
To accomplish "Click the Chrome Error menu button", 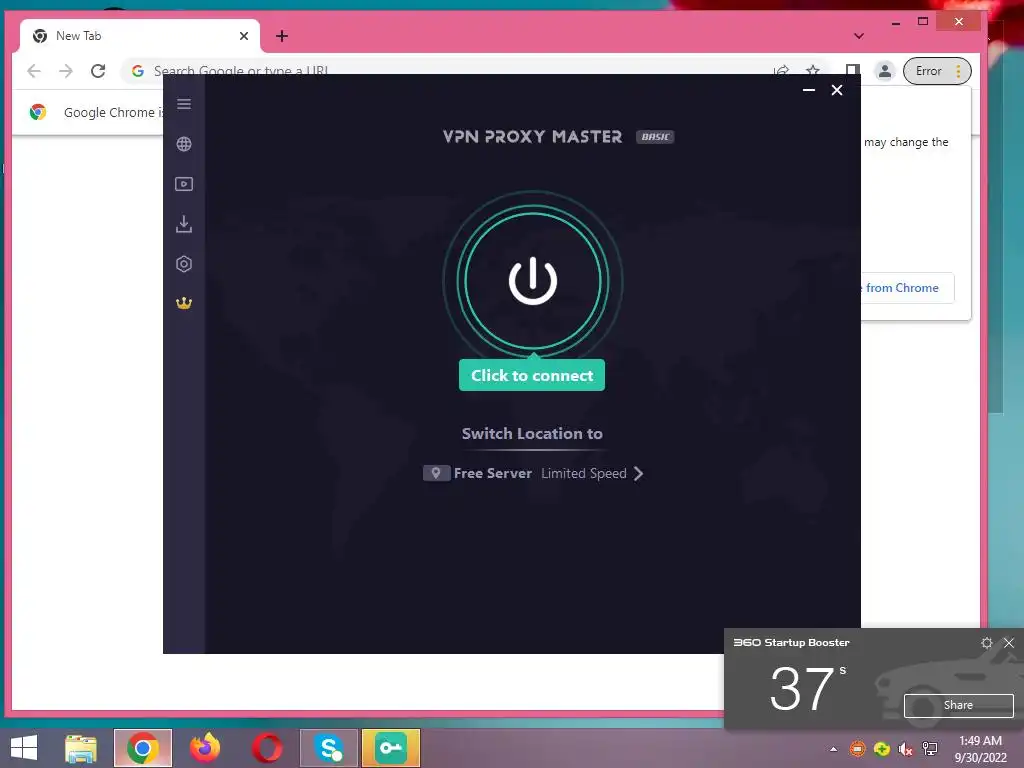I will (x=937, y=71).
